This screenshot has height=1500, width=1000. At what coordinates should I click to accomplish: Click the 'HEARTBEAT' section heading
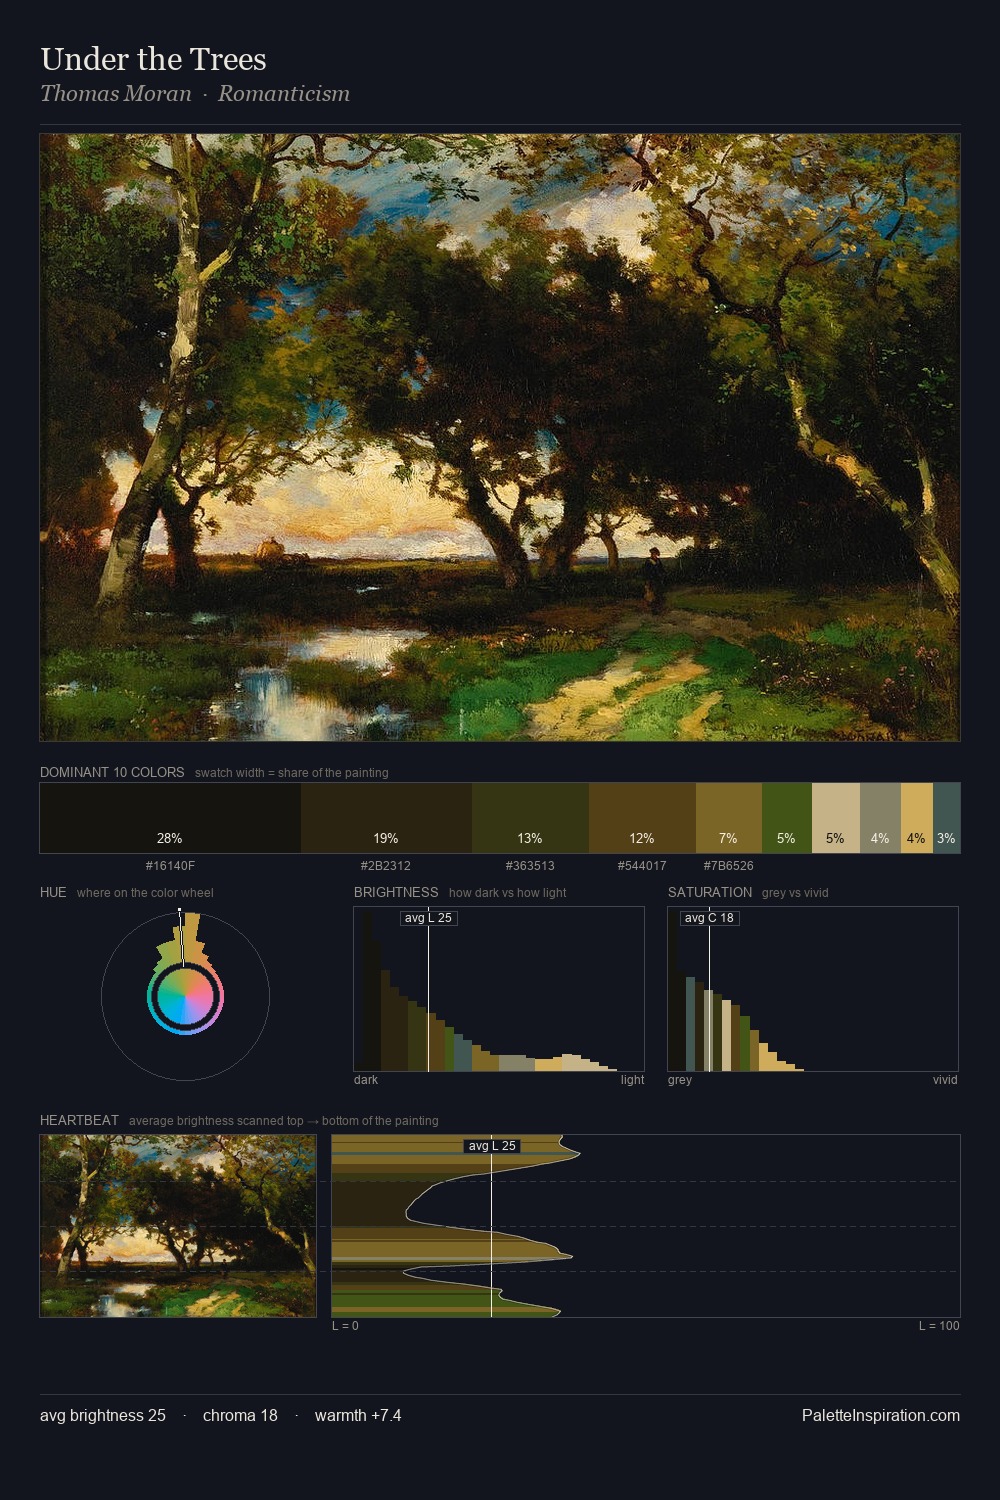click(x=79, y=1120)
